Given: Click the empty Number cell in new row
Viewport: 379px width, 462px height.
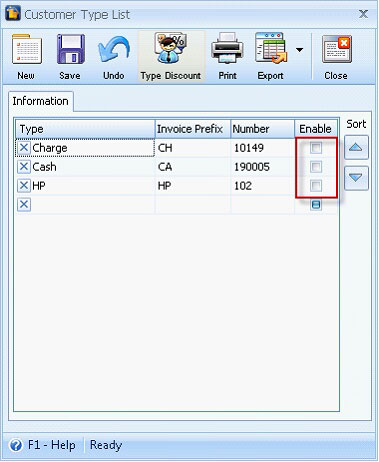Looking at the screenshot, I should tap(263, 205).
